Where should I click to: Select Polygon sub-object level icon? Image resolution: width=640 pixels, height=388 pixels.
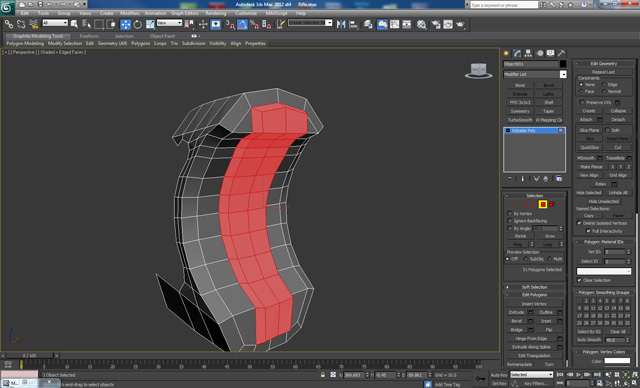[x=543, y=204]
